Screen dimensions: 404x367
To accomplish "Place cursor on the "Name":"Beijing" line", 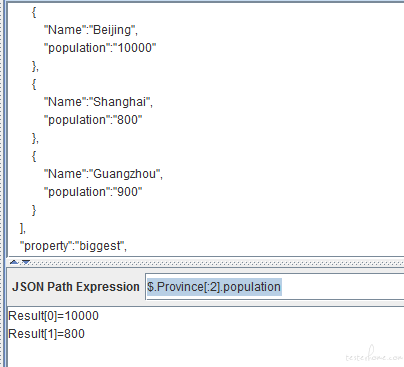I will [x=91, y=30].
